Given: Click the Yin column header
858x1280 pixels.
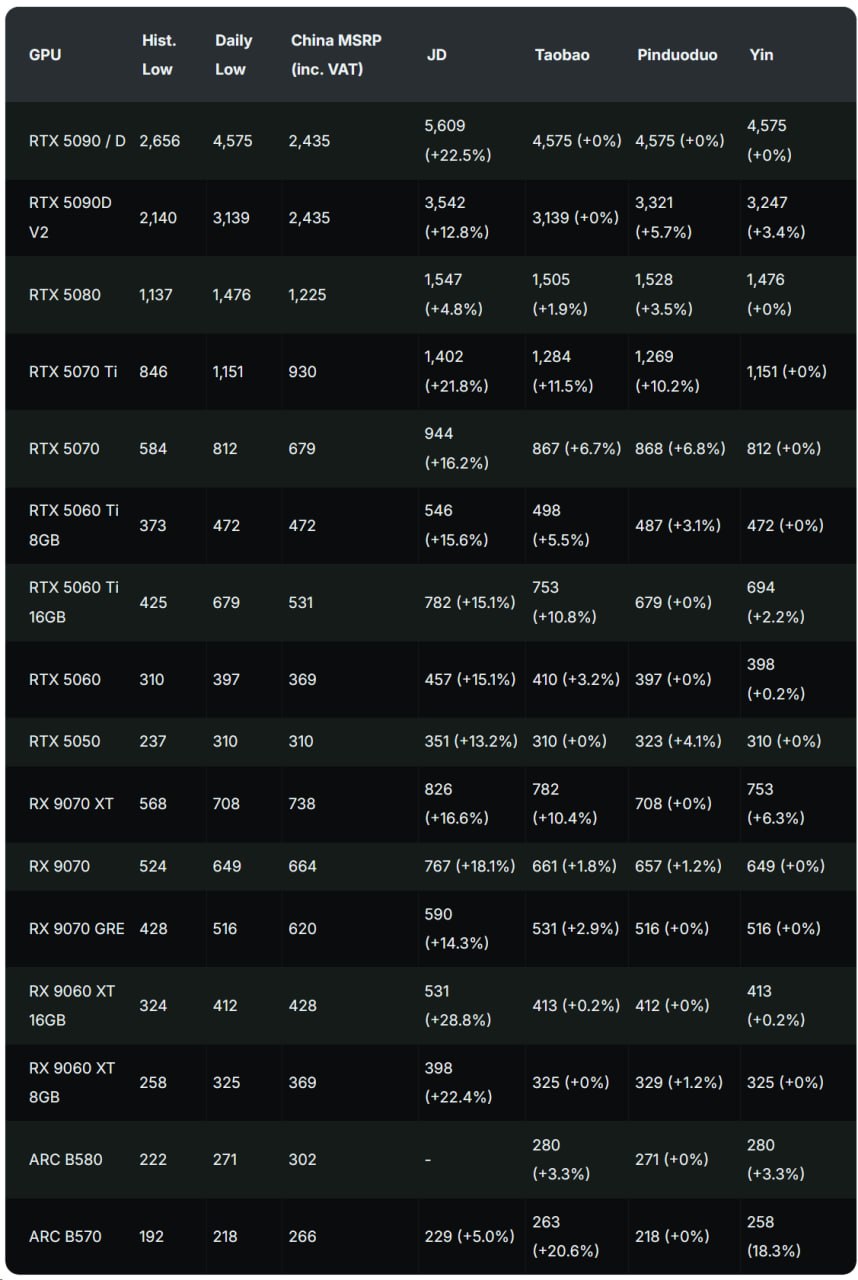Looking at the screenshot, I should tap(761, 55).
